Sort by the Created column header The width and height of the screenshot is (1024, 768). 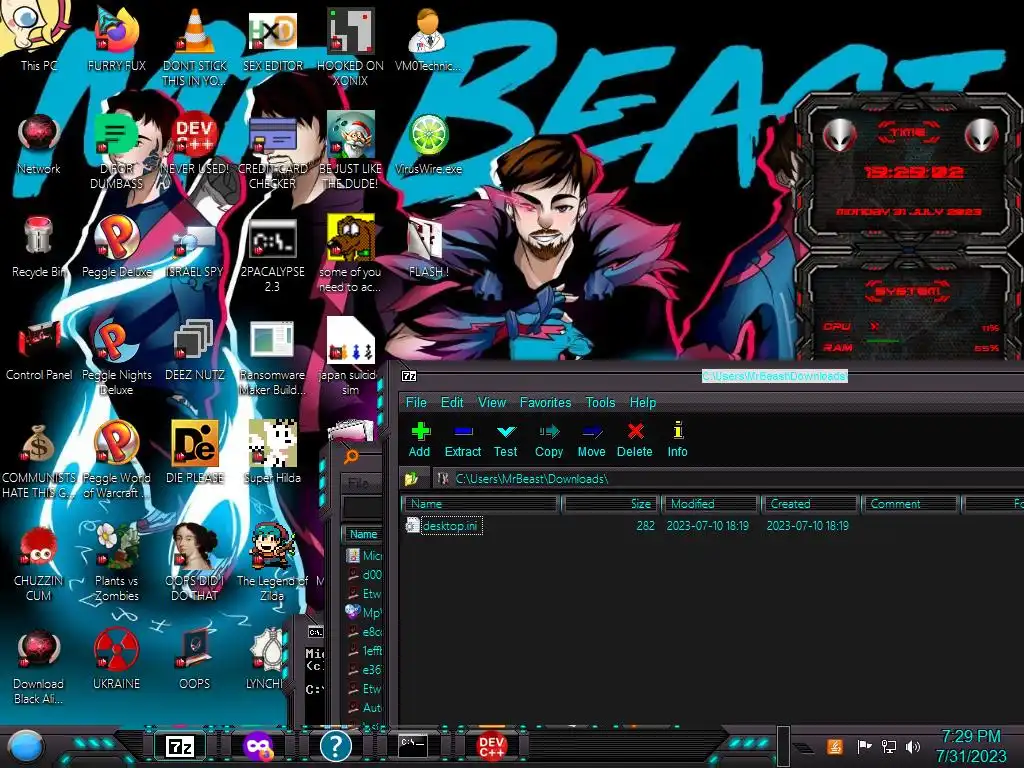point(810,504)
